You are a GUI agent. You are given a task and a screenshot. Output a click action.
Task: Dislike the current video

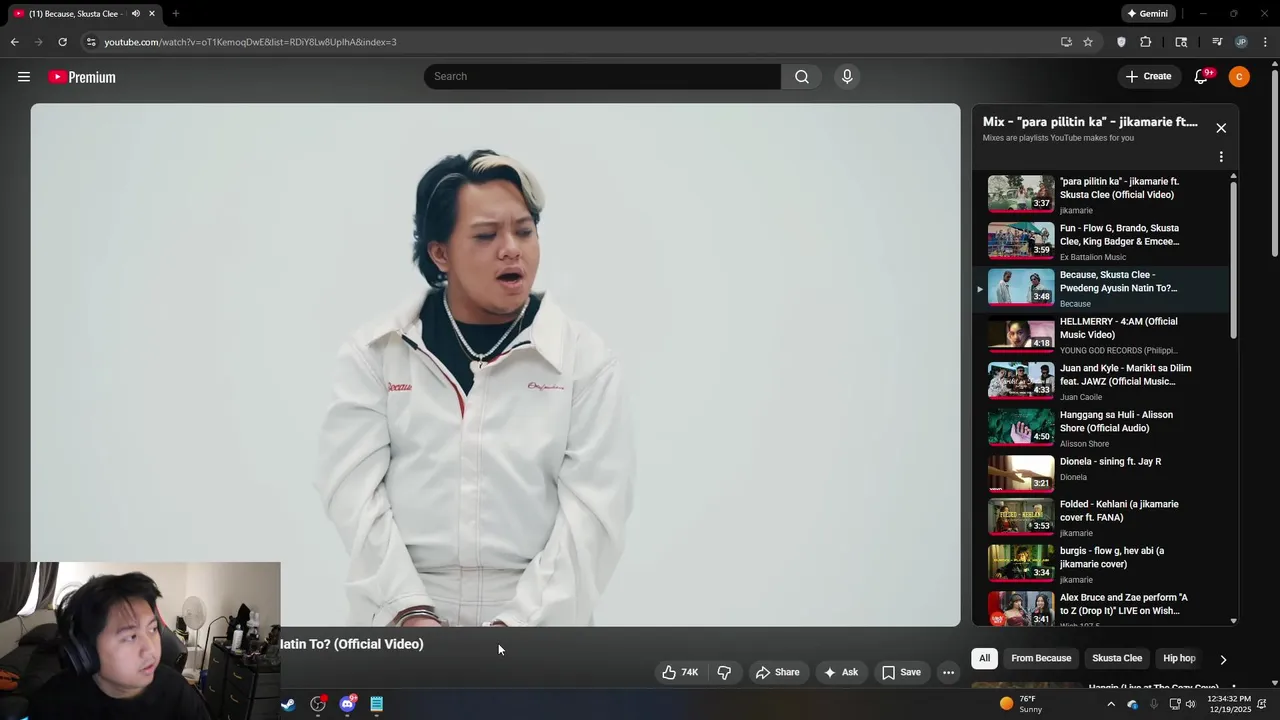[725, 672]
